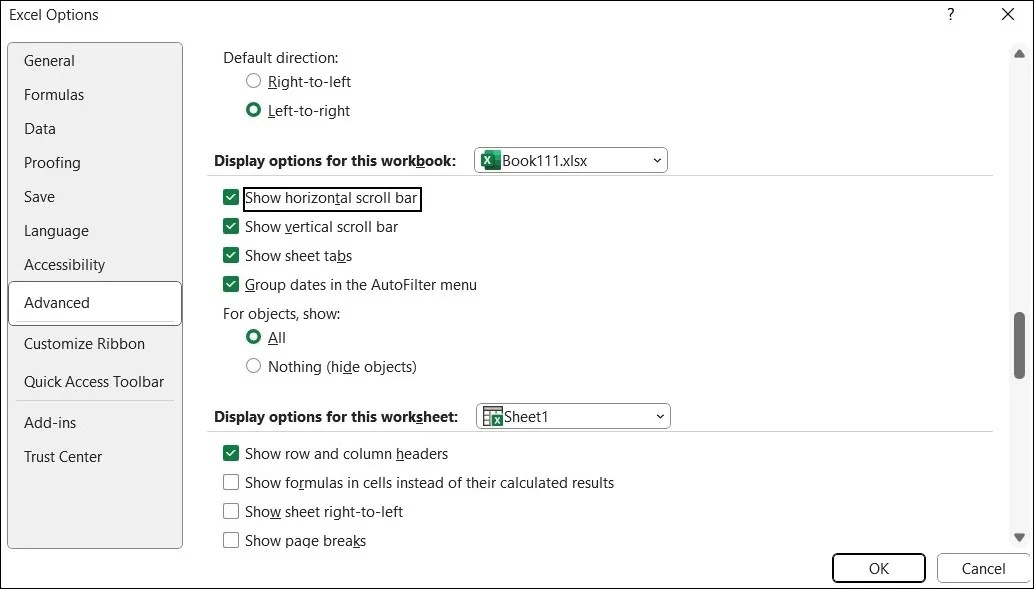Select the Right-to-left default direction

click(x=254, y=81)
